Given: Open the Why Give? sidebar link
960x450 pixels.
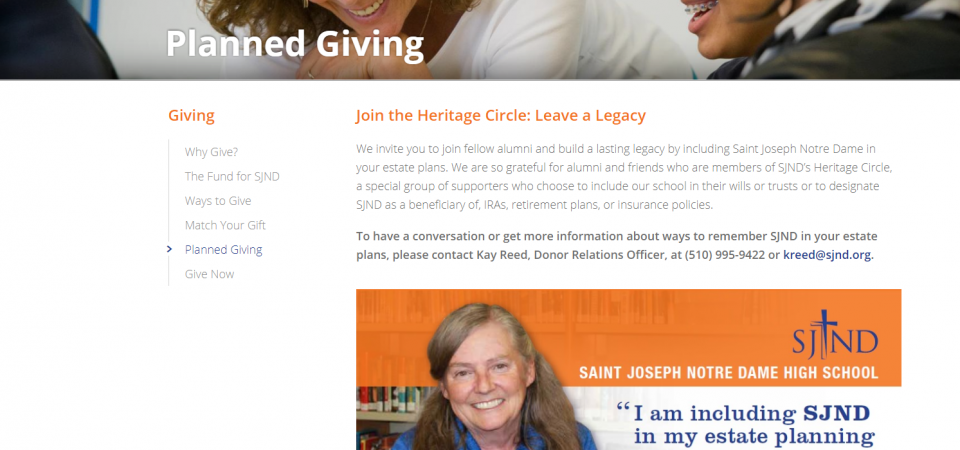Looking at the screenshot, I should pos(211,152).
